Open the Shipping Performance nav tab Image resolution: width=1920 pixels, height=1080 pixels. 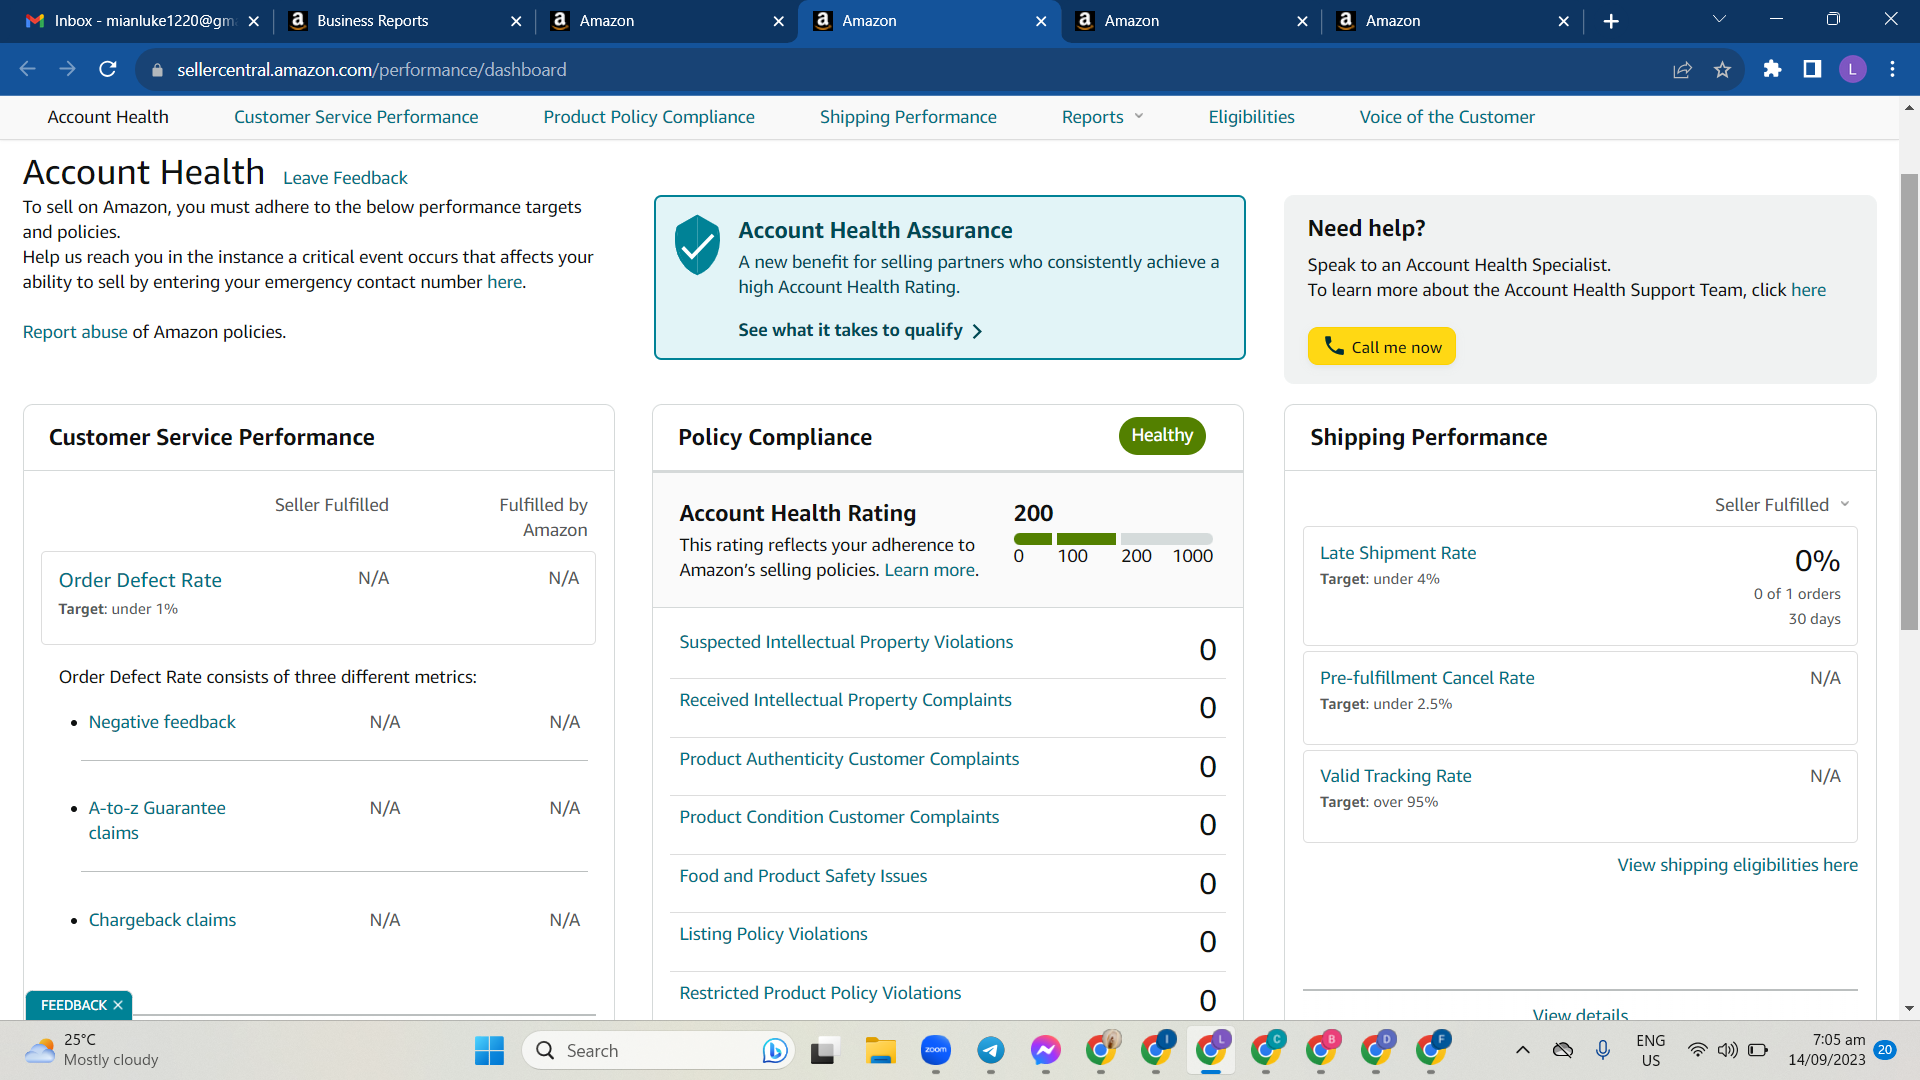point(908,117)
